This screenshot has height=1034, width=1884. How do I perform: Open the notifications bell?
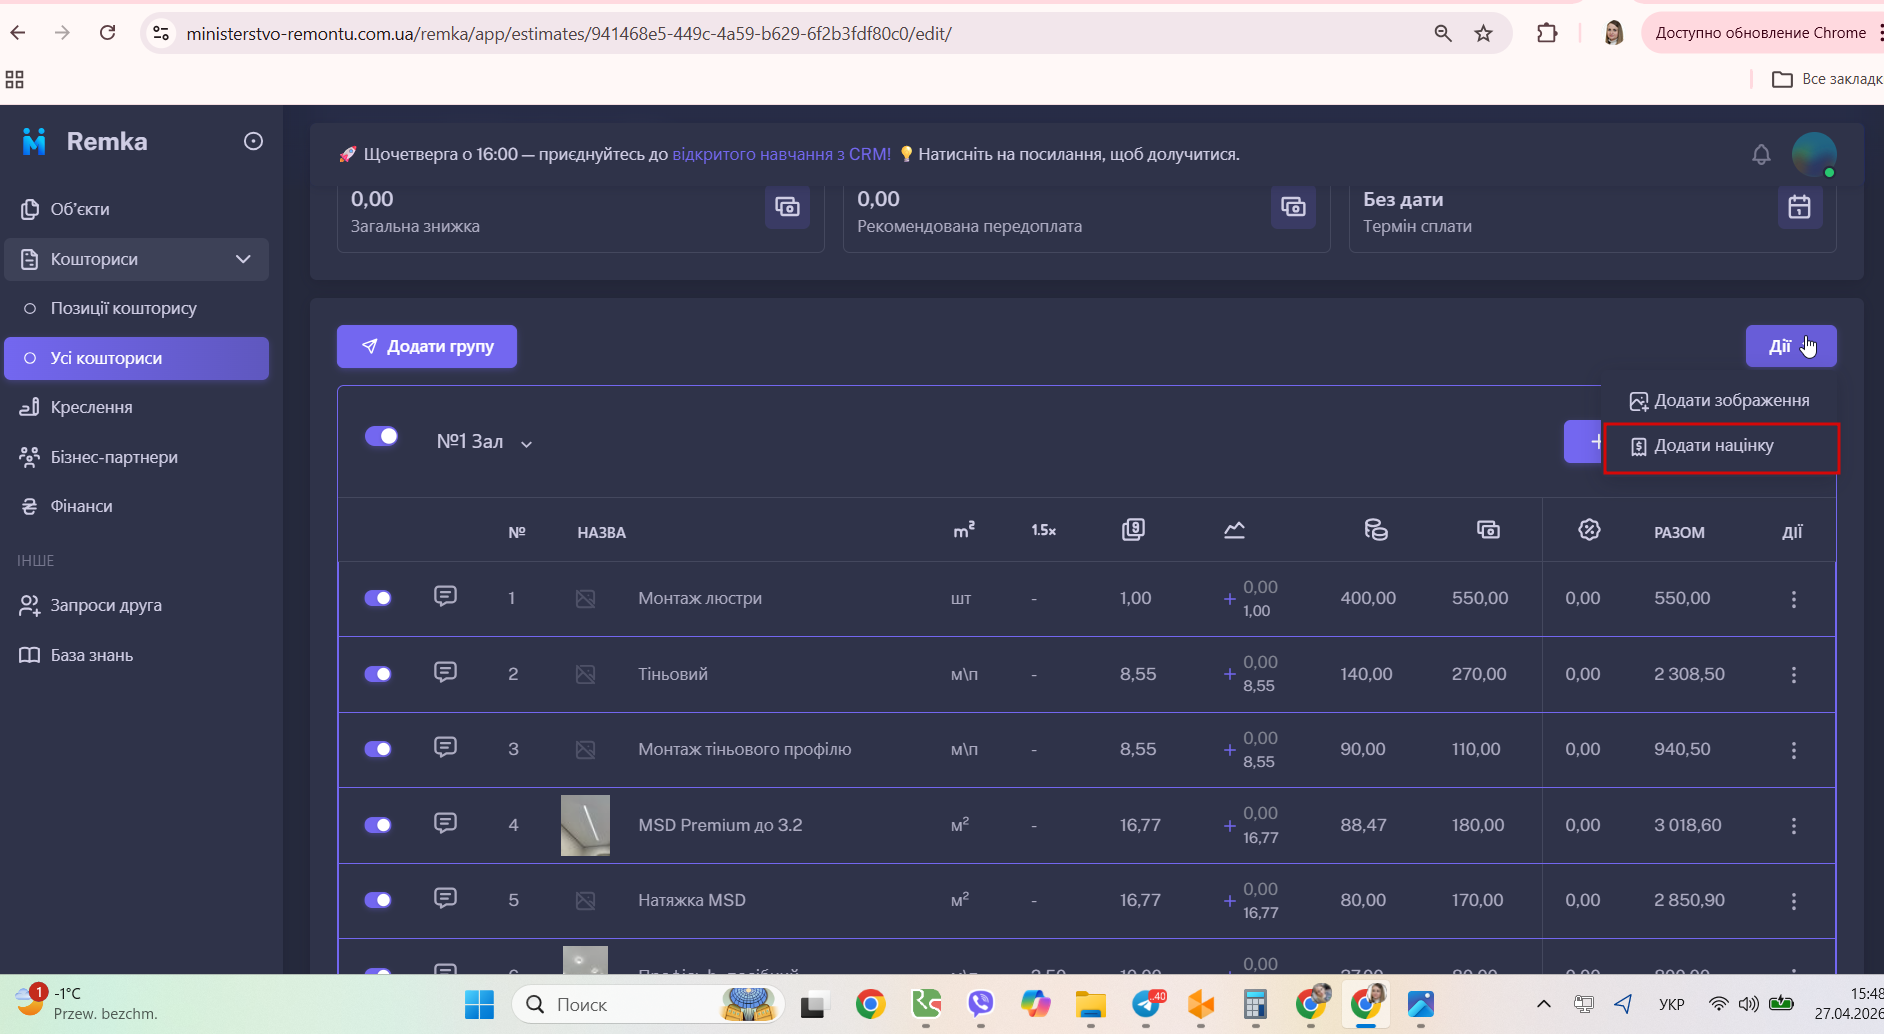(x=1761, y=155)
